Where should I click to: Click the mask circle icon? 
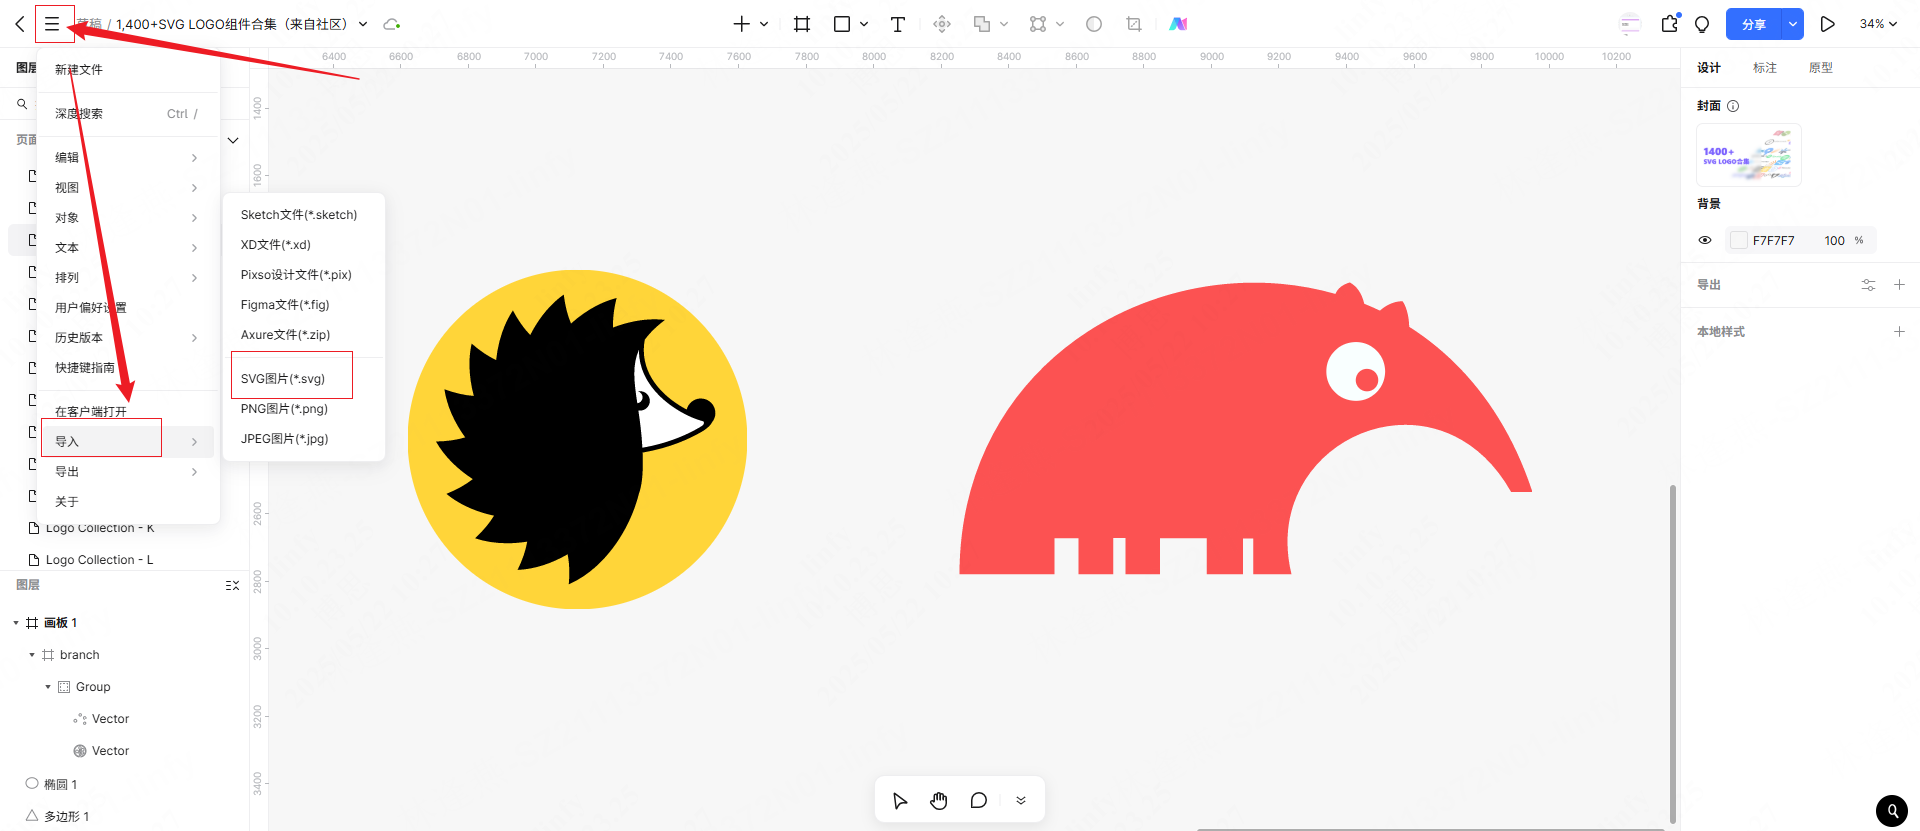pyautogui.click(x=1094, y=24)
